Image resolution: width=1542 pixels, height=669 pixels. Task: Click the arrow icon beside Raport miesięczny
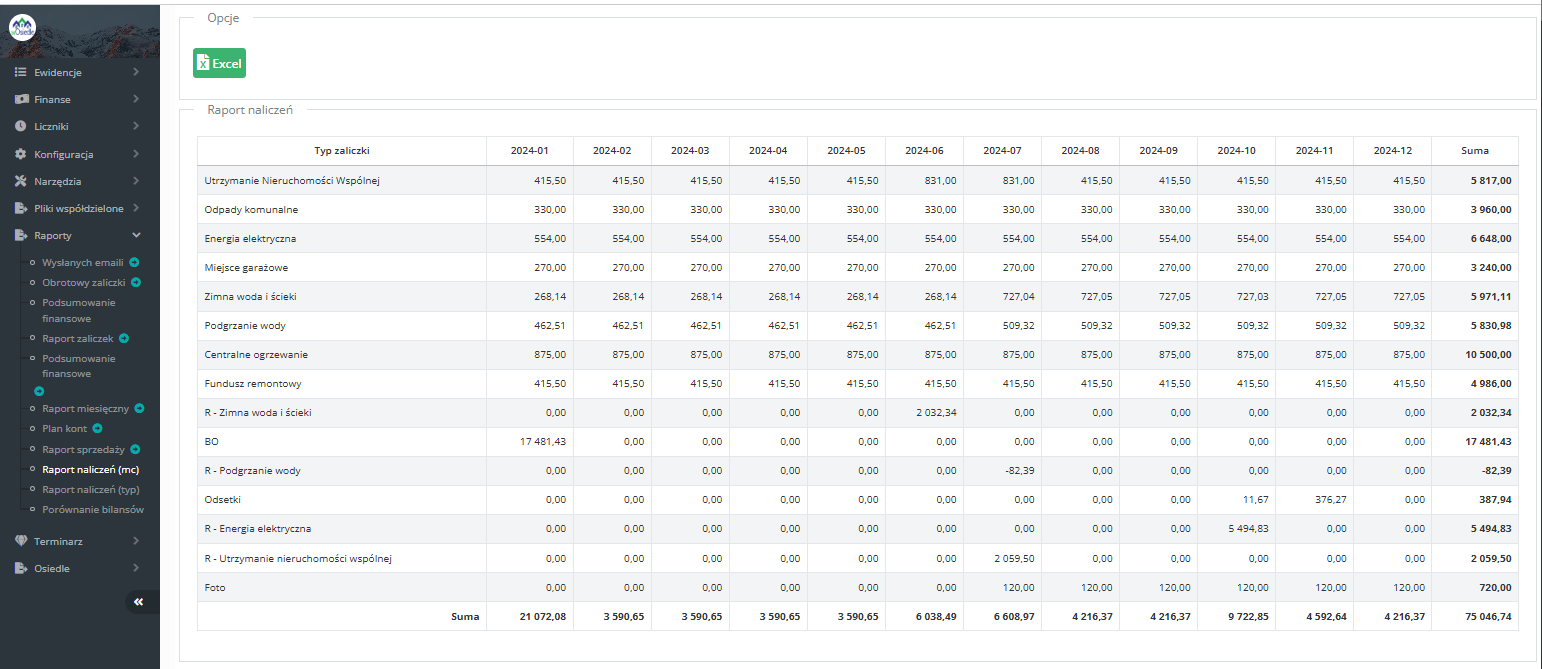tap(140, 408)
